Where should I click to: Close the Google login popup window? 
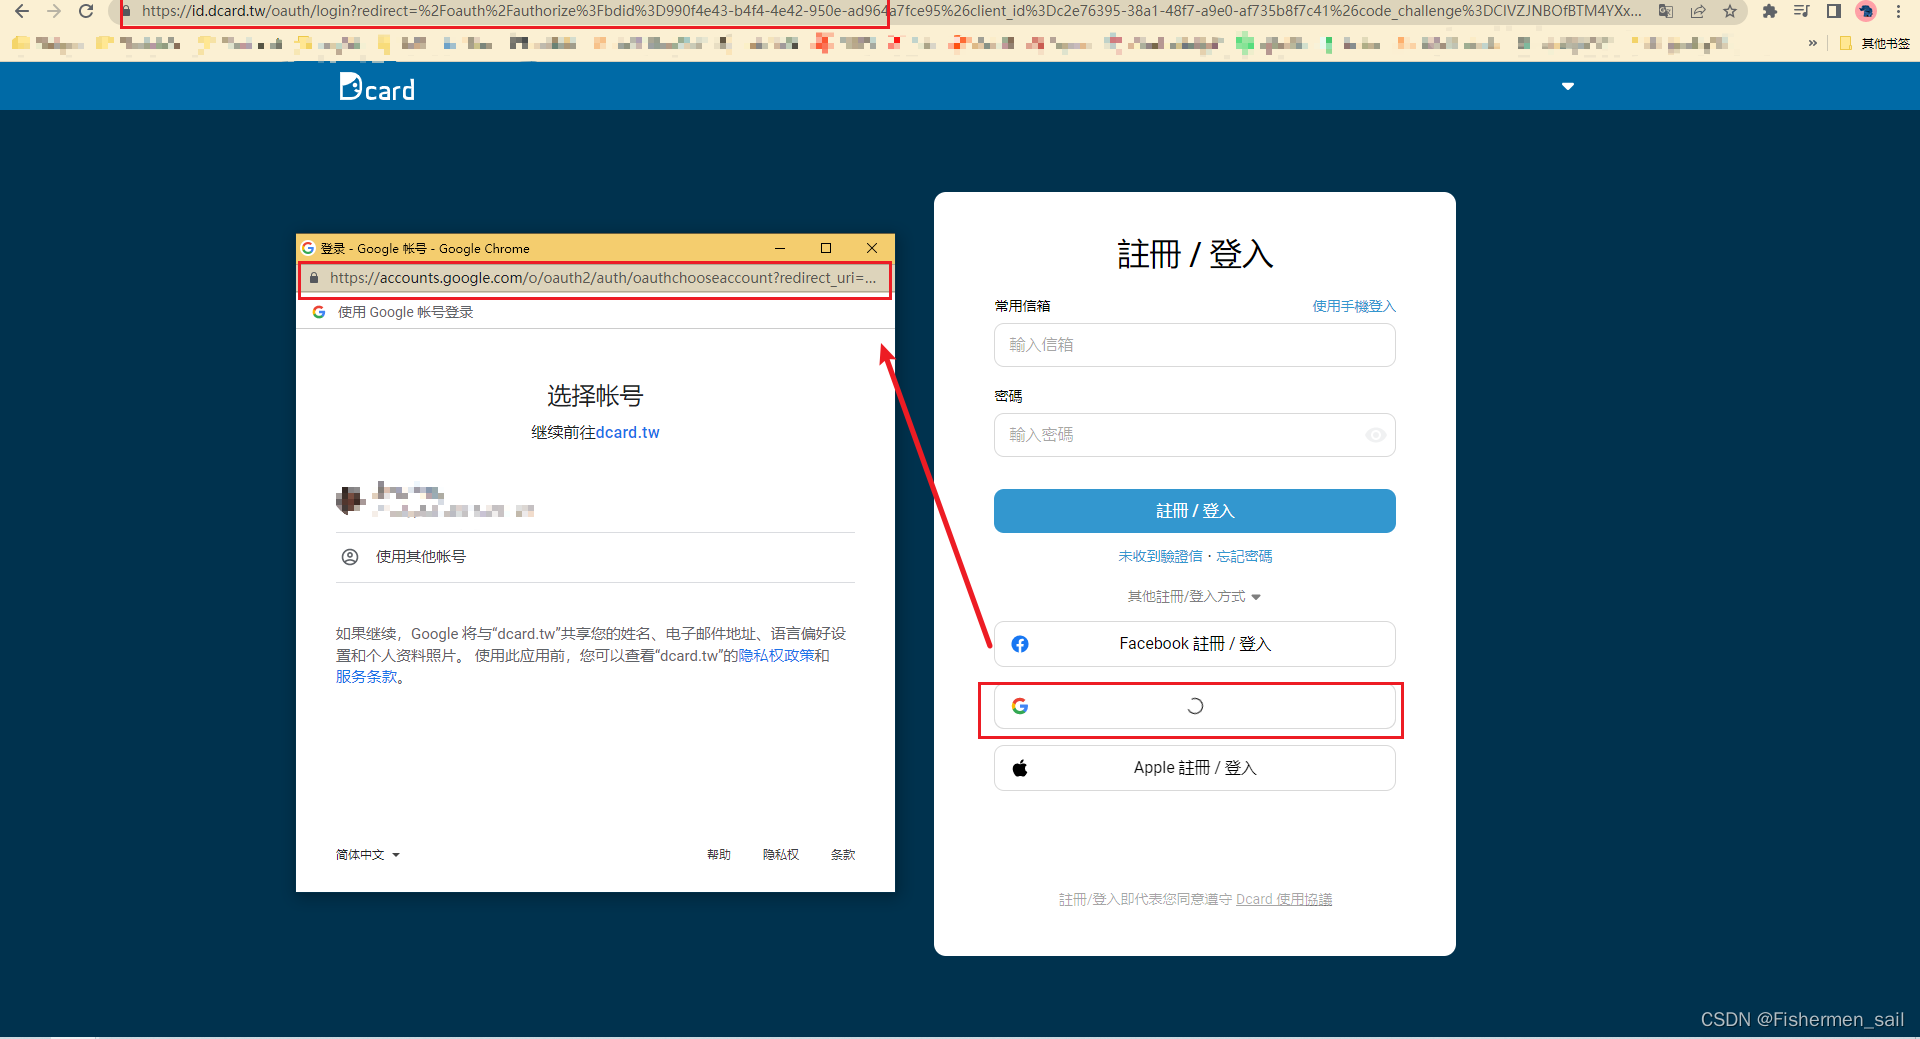tap(872, 248)
